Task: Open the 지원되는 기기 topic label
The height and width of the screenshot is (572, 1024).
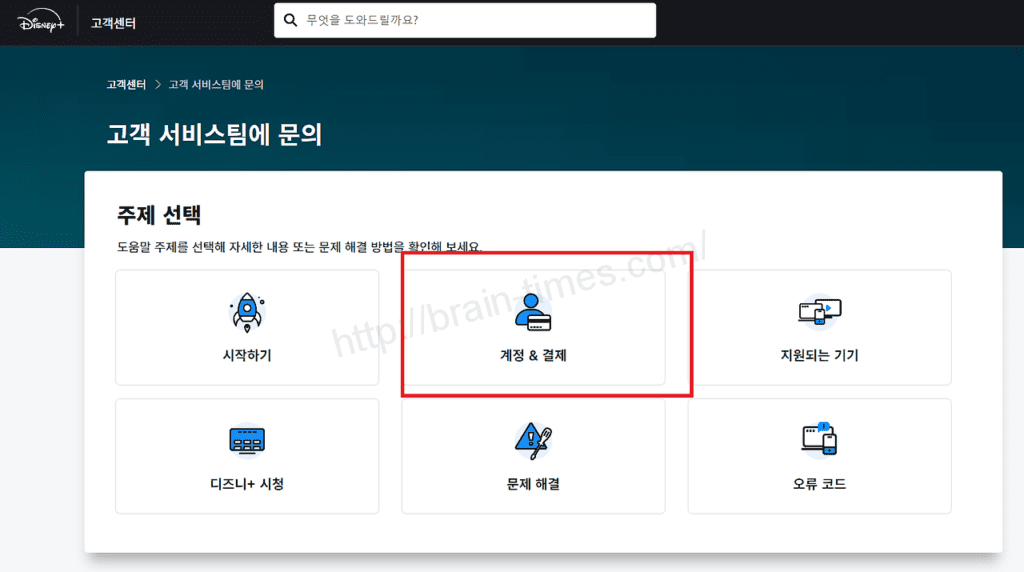Action: (819, 355)
